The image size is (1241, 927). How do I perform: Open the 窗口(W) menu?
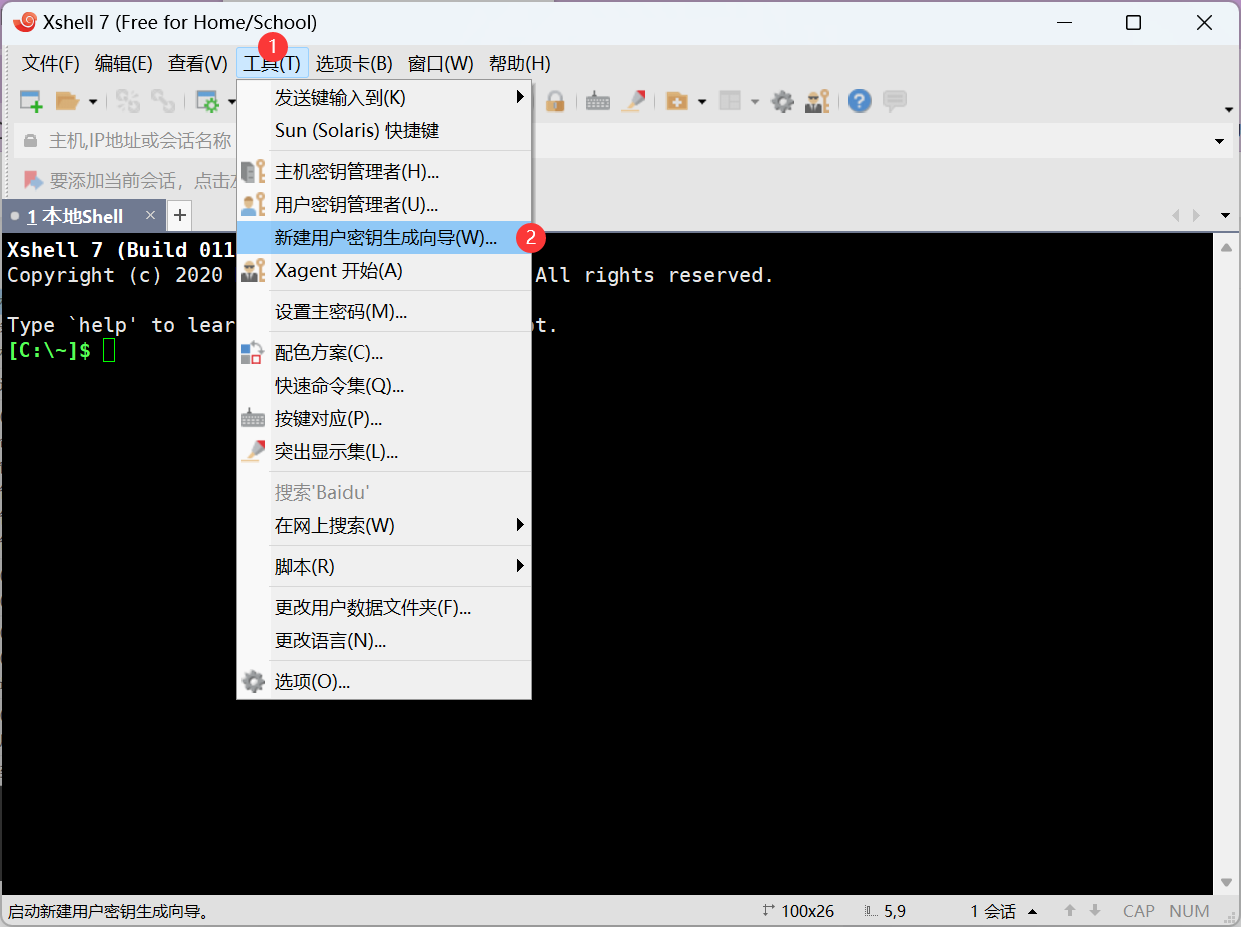(x=441, y=64)
